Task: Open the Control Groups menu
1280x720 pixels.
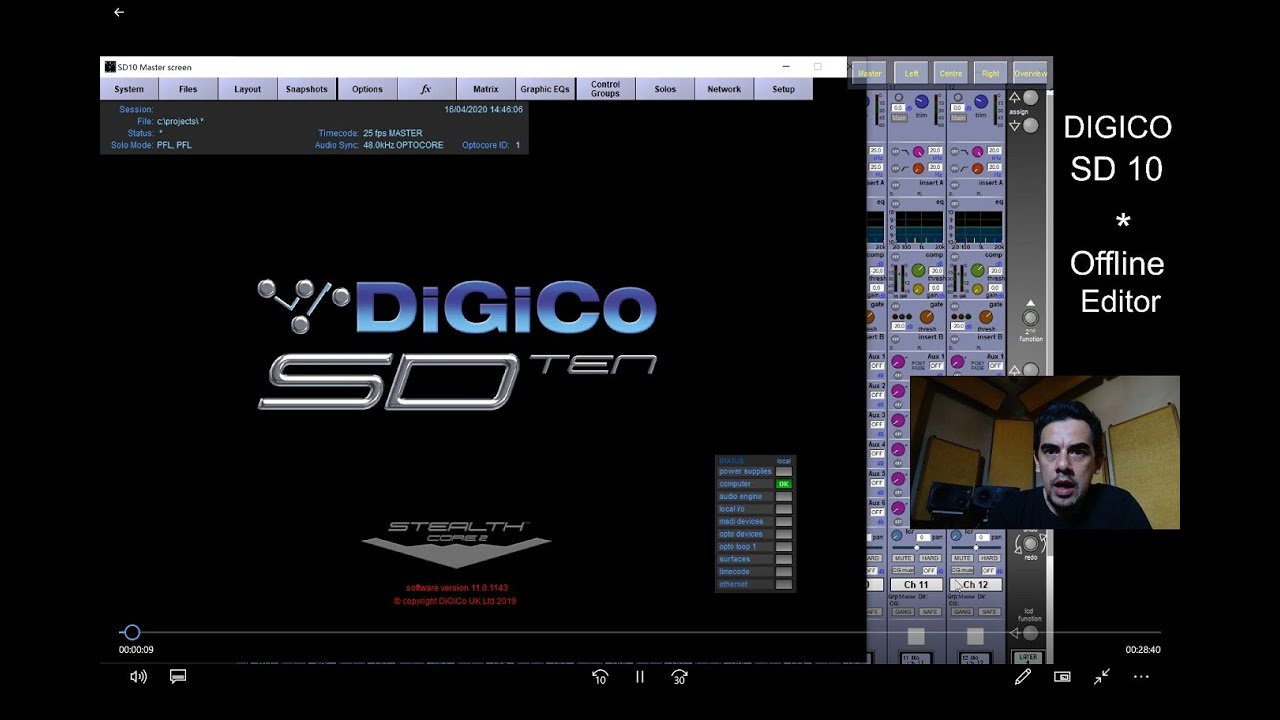Action: [x=605, y=89]
